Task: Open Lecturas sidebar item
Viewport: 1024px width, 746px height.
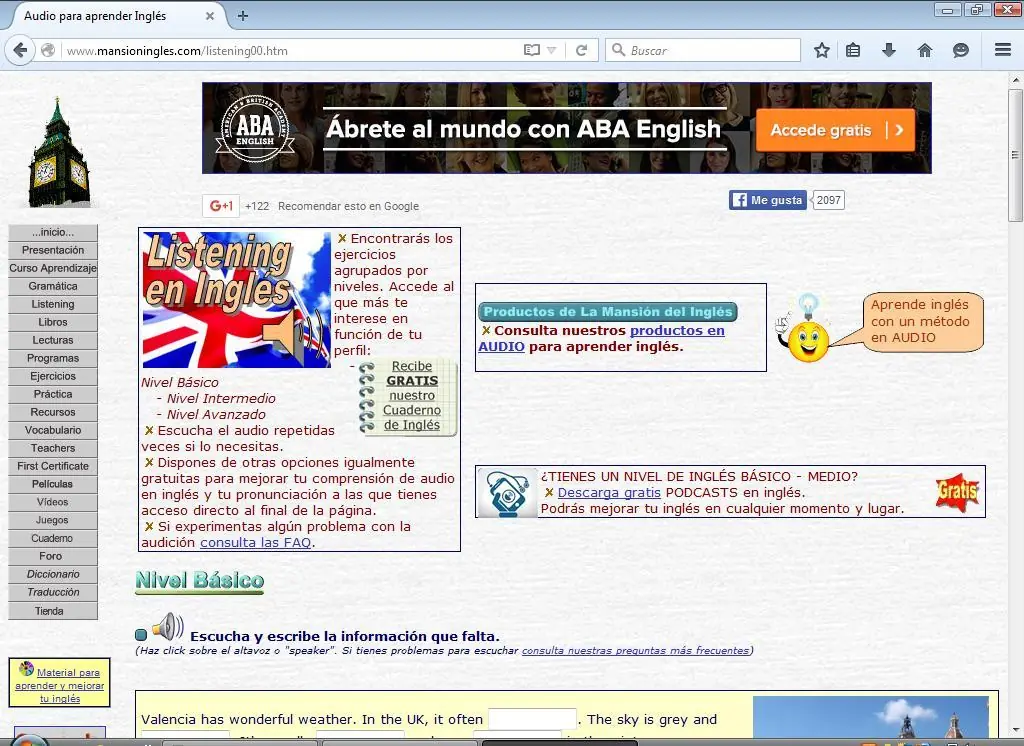Action: [x=53, y=340]
